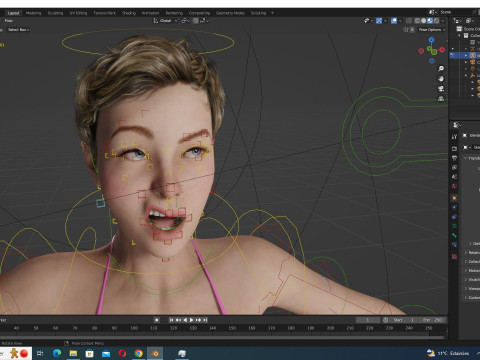Image resolution: width=480 pixels, height=360 pixels.
Task: Open the Bone Constraints properties tab
Action: coord(454,245)
